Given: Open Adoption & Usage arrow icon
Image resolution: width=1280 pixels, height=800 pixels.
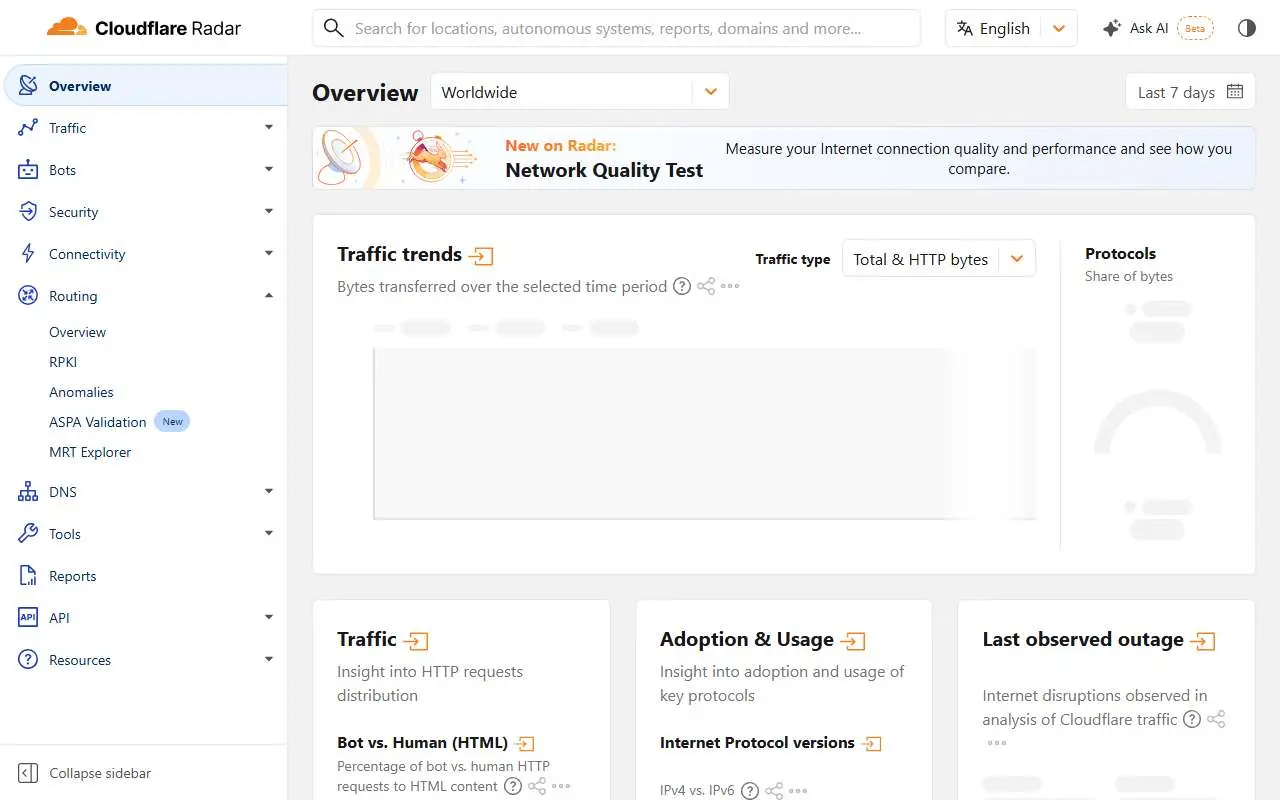Looking at the screenshot, I should point(853,641).
